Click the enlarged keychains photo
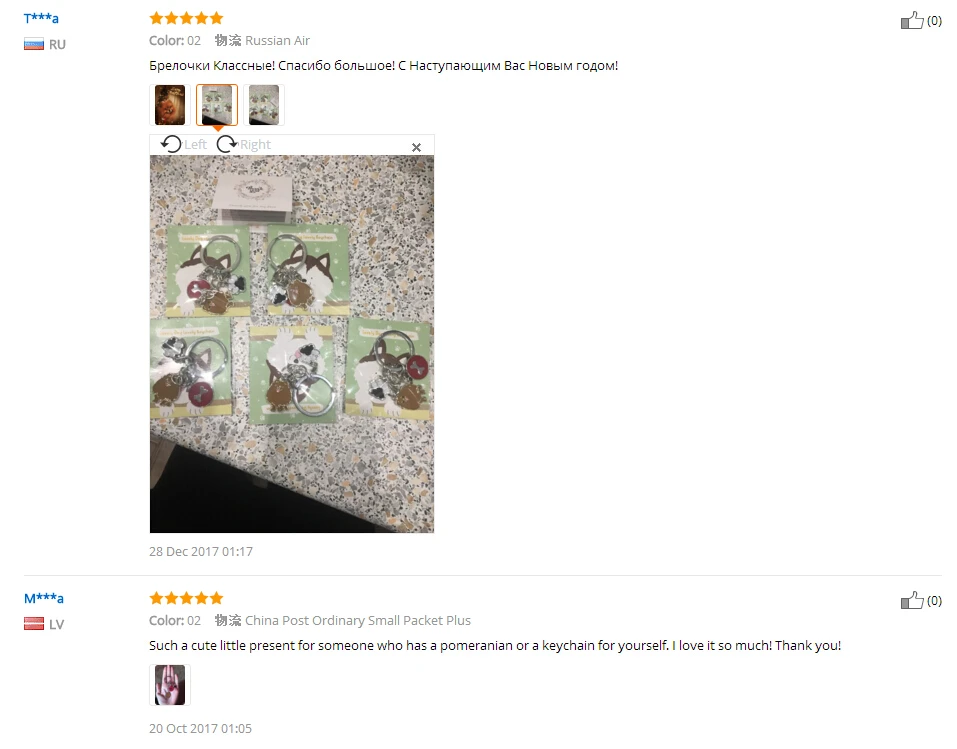Screen dimensions: 957x749 (292, 344)
